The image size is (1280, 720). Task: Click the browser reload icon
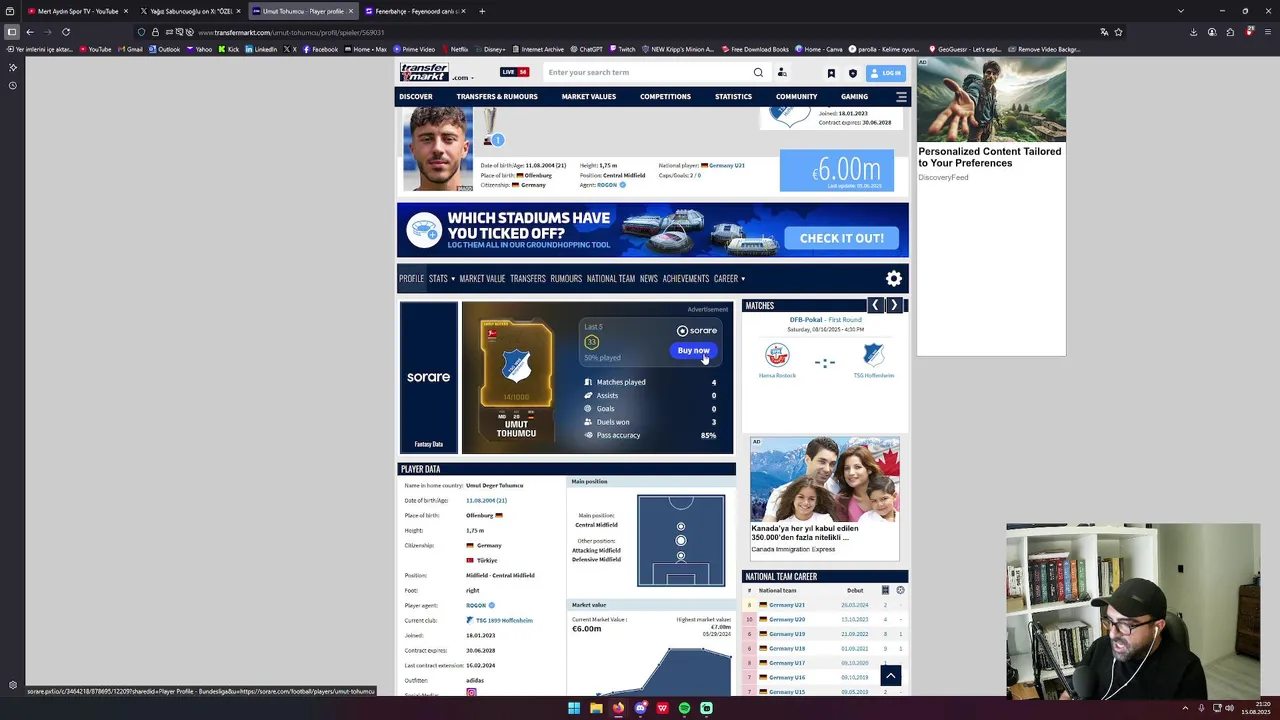pos(66,32)
